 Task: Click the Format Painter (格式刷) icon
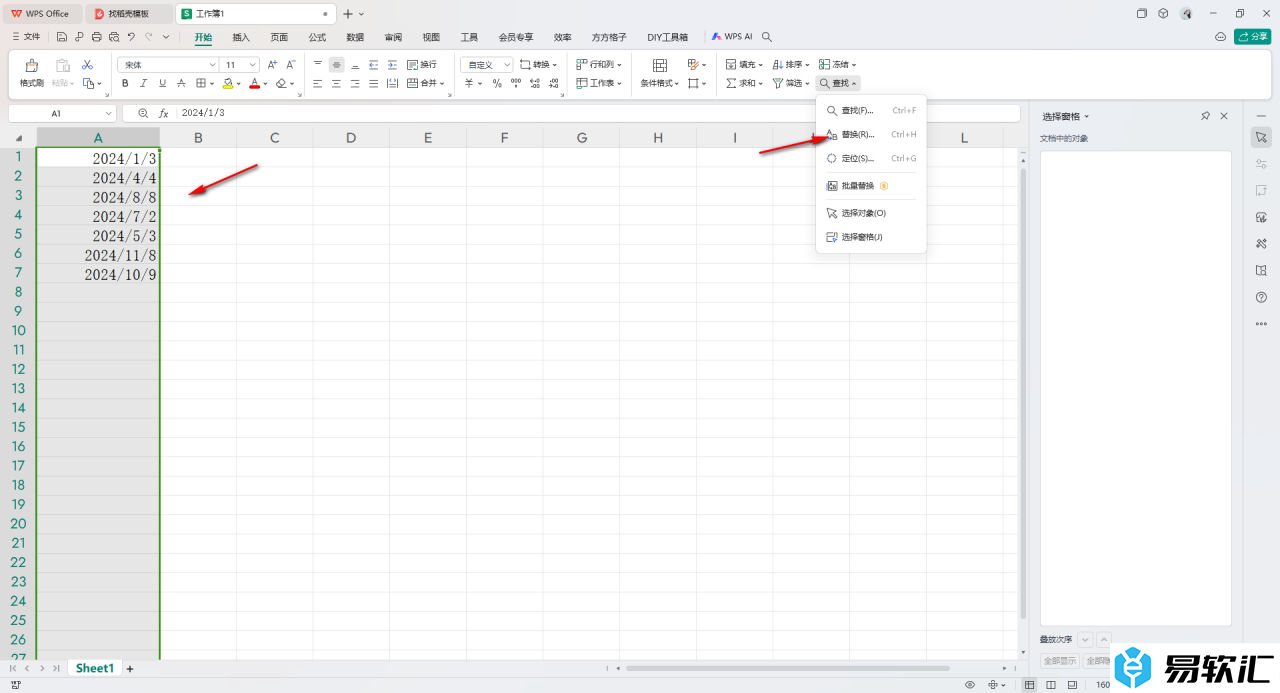(31, 66)
